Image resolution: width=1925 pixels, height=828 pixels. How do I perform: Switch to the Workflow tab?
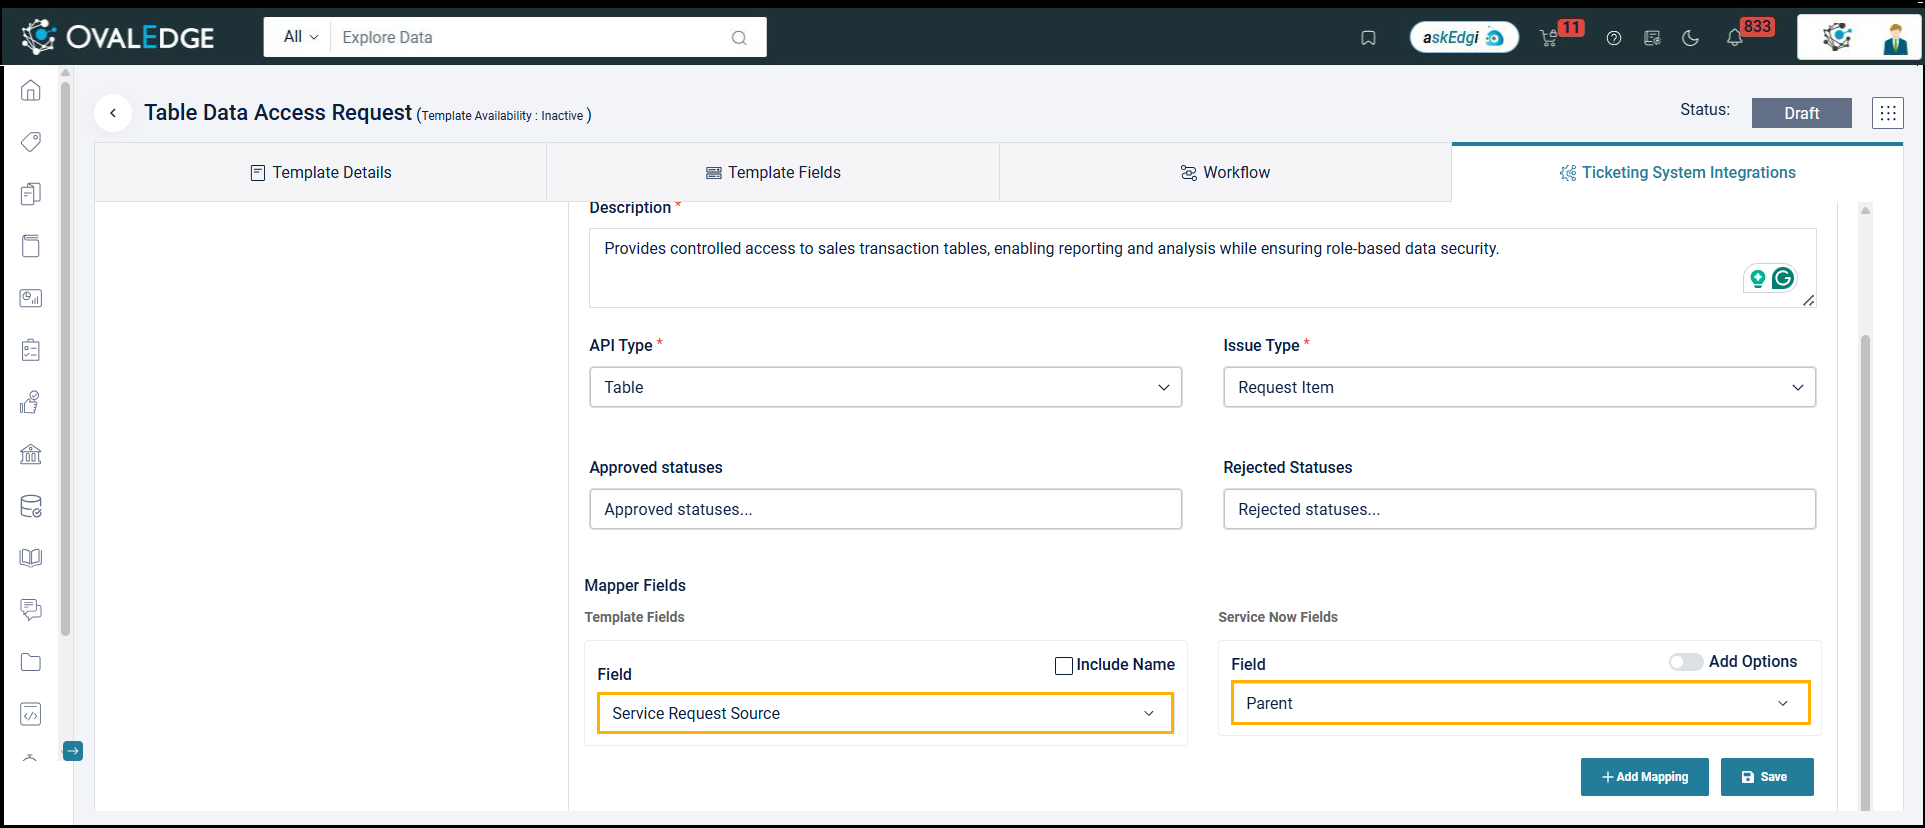(x=1225, y=172)
